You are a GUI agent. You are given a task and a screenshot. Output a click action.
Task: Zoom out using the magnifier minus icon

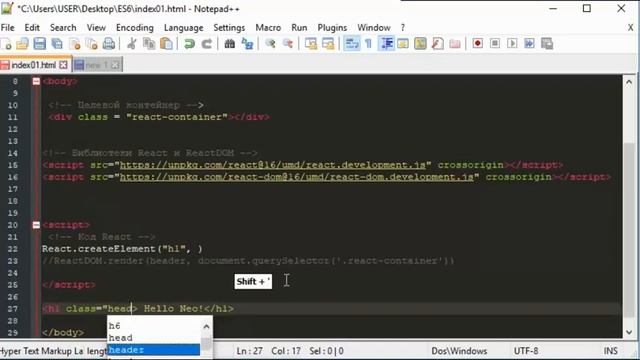(x=287, y=44)
